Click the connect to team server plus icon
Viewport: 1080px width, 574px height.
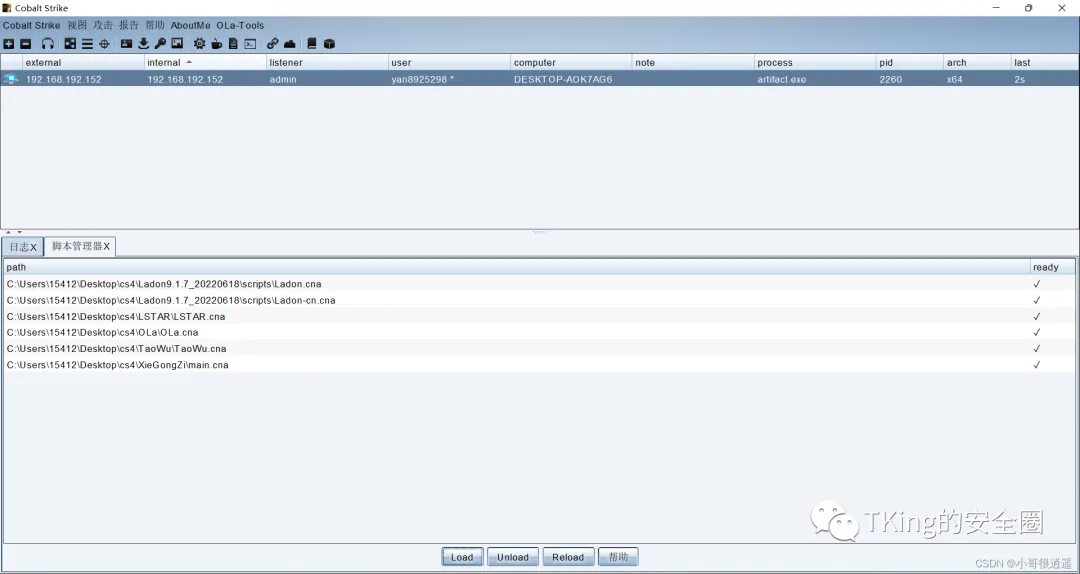[8, 44]
